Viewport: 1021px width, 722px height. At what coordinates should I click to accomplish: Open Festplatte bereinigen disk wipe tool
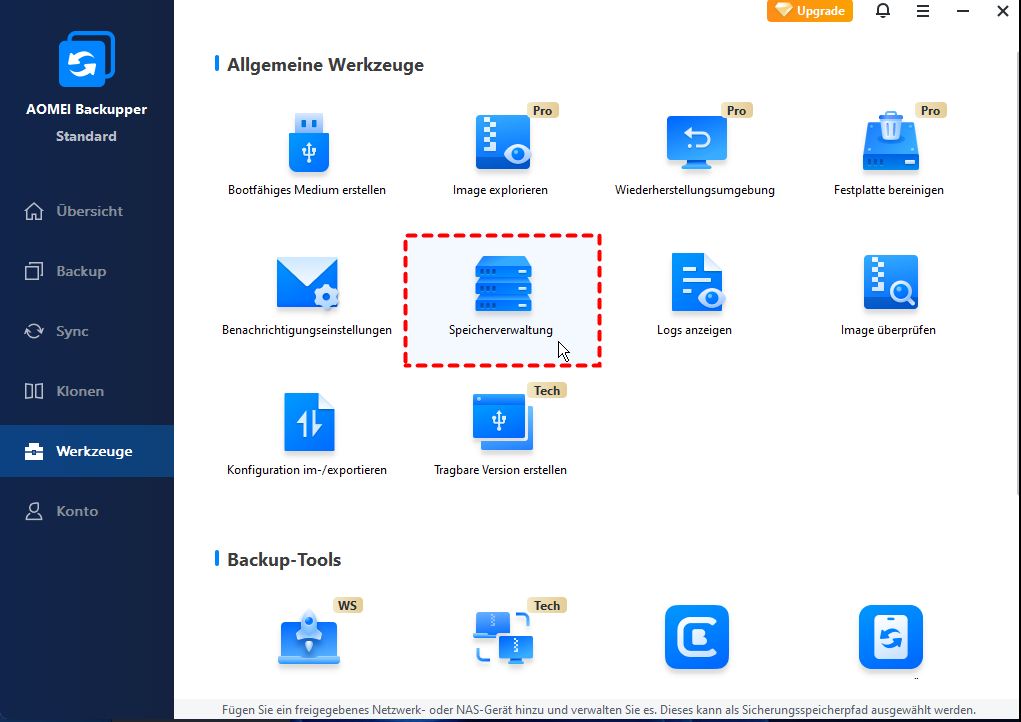pos(890,141)
